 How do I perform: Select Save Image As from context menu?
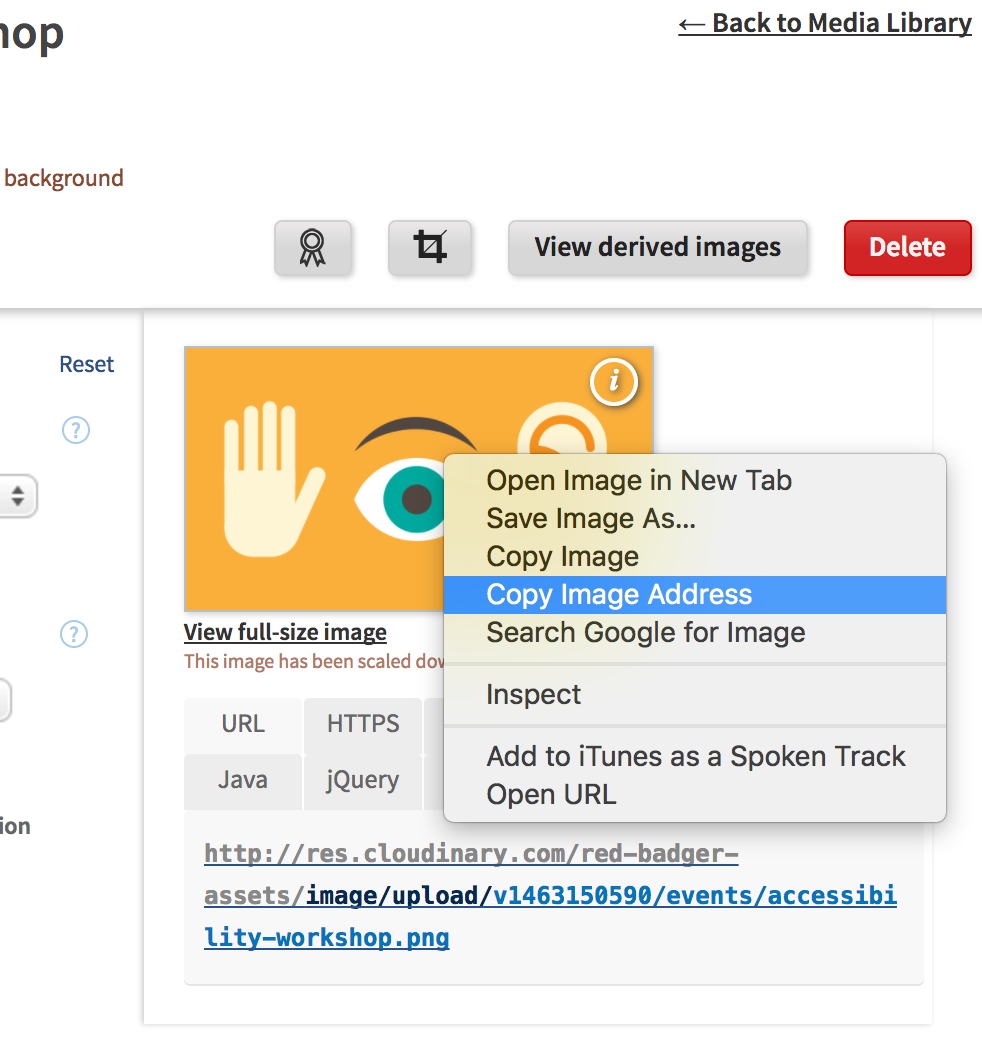click(591, 518)
